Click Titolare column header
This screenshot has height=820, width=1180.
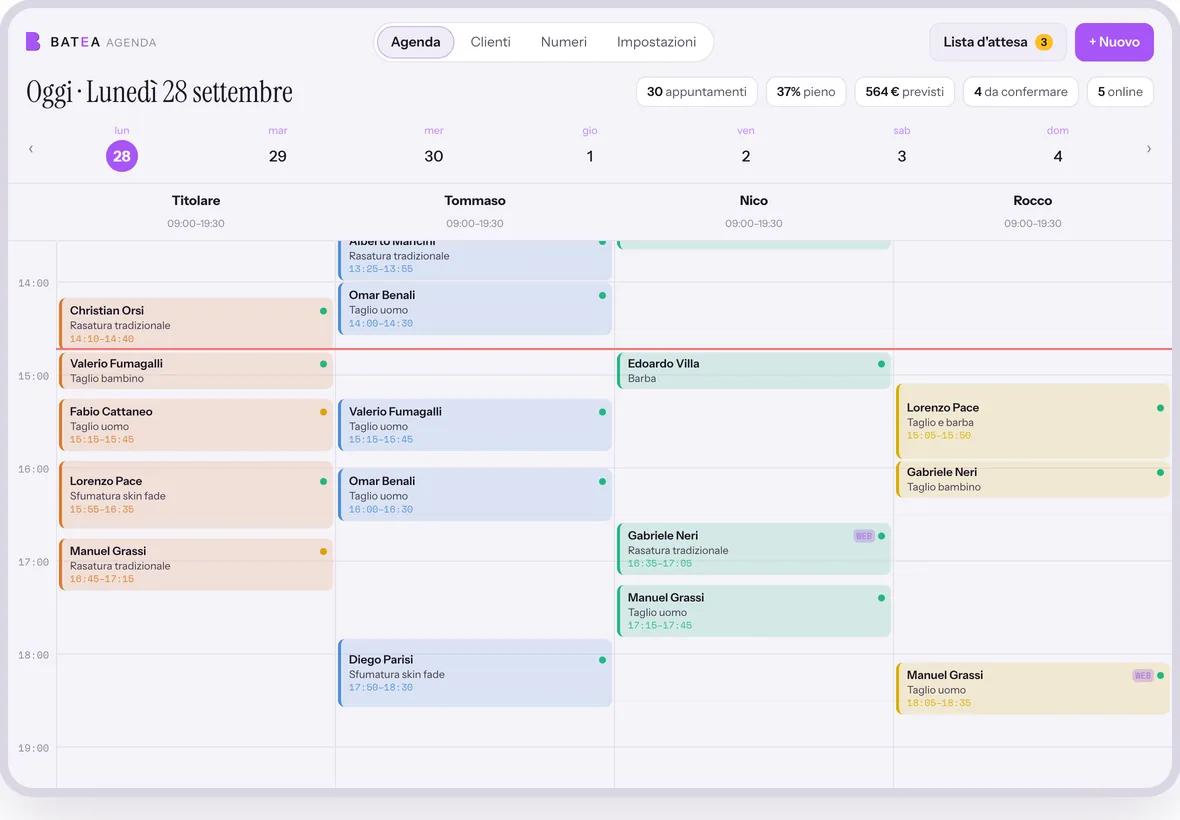[196, 211]
